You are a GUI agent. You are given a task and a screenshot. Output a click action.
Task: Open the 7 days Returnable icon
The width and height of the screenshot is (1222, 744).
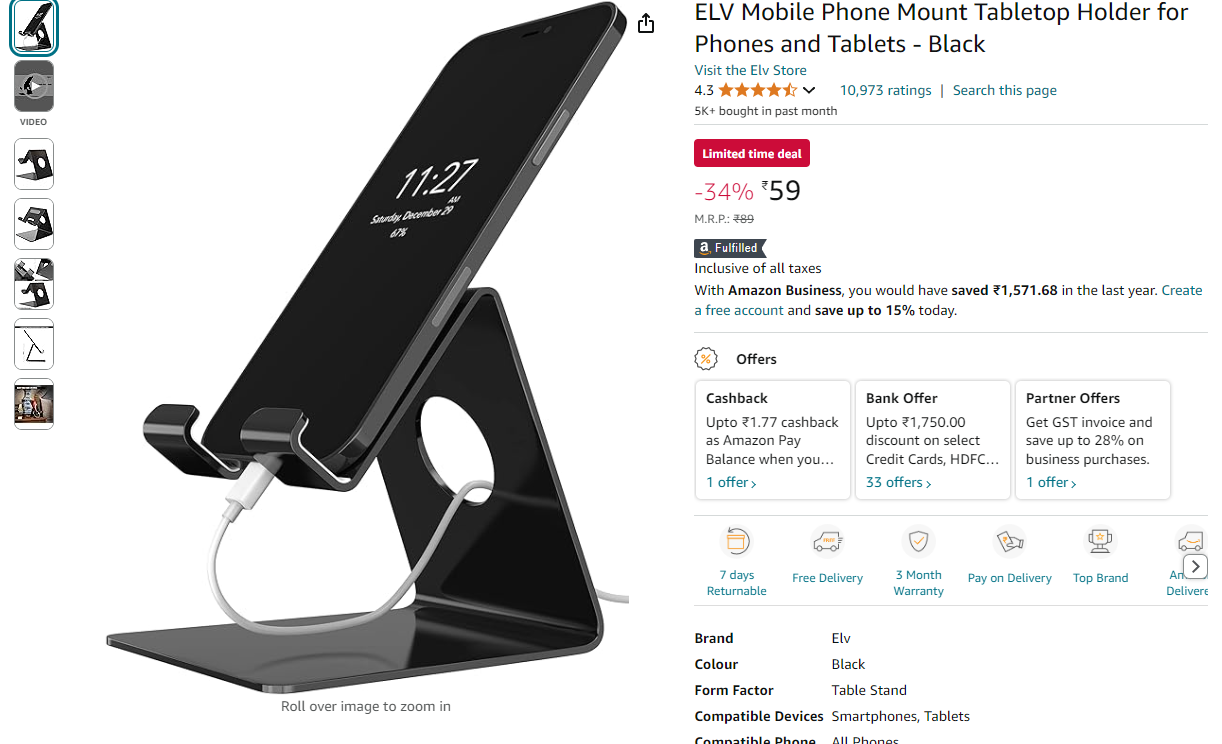click(737, 541)
